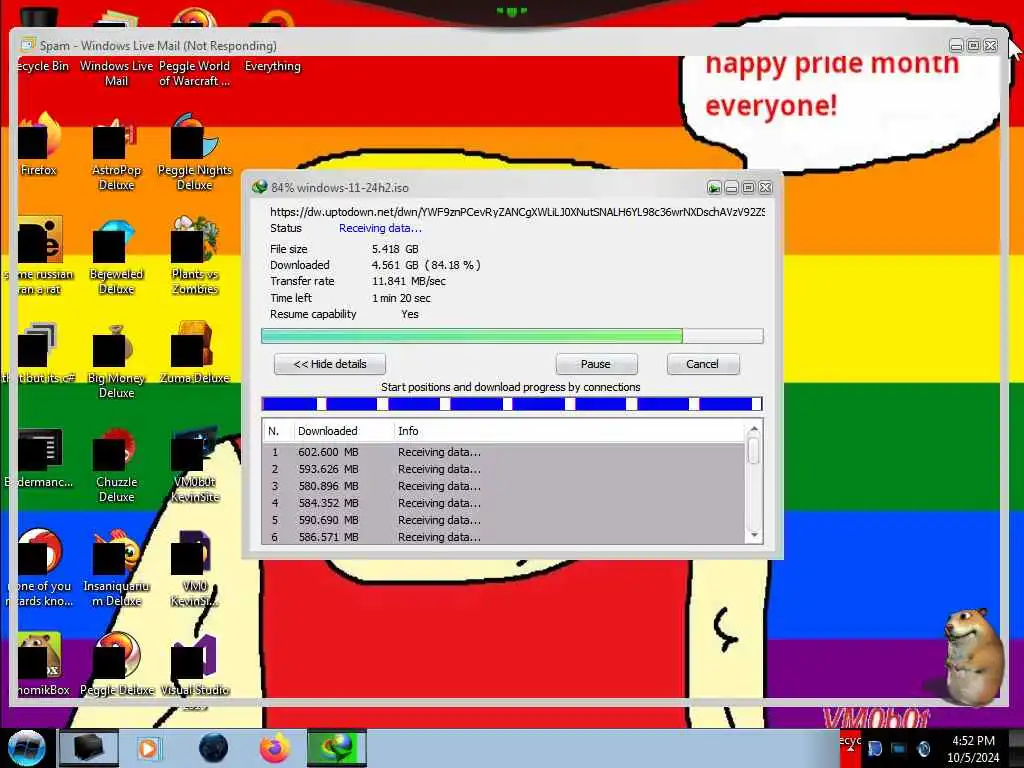The image size is (1024, 768).
Task: Click the Downloaded column header
Action: (343, 431)
